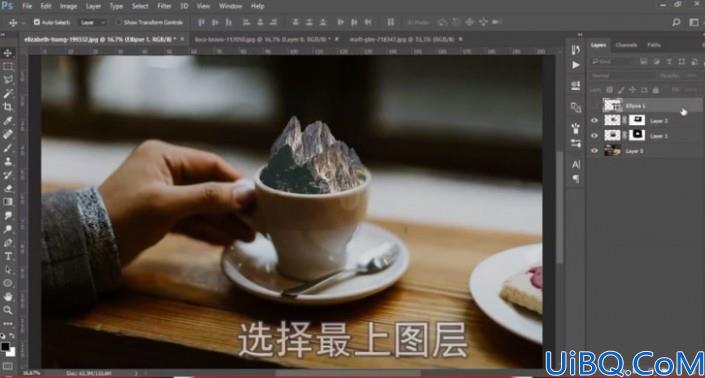Select the Brush tool
The height and width of the screenshot is (378, 705).
click(x=8, y=147)
